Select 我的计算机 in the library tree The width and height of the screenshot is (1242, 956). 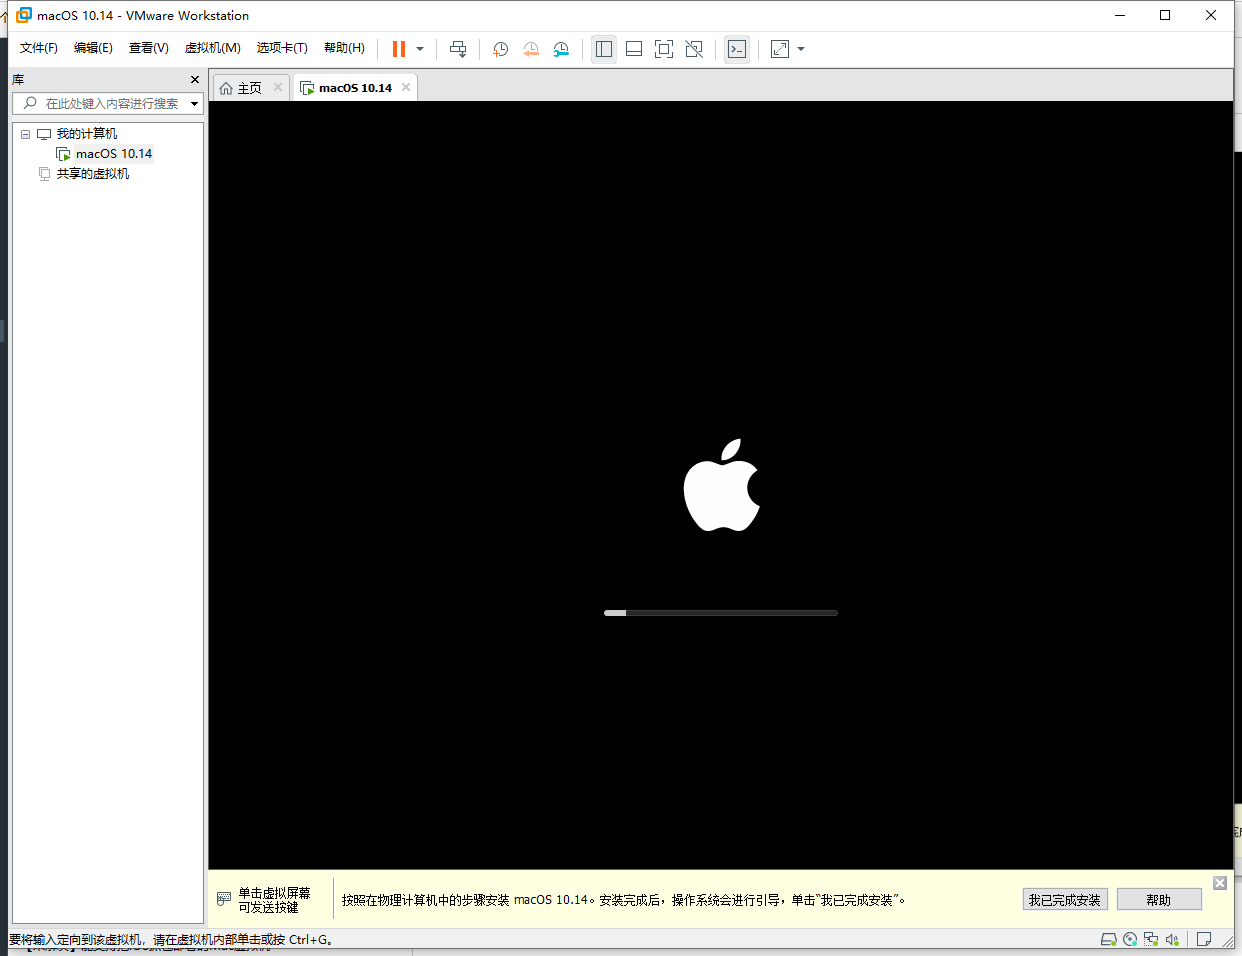pos(86,134)
